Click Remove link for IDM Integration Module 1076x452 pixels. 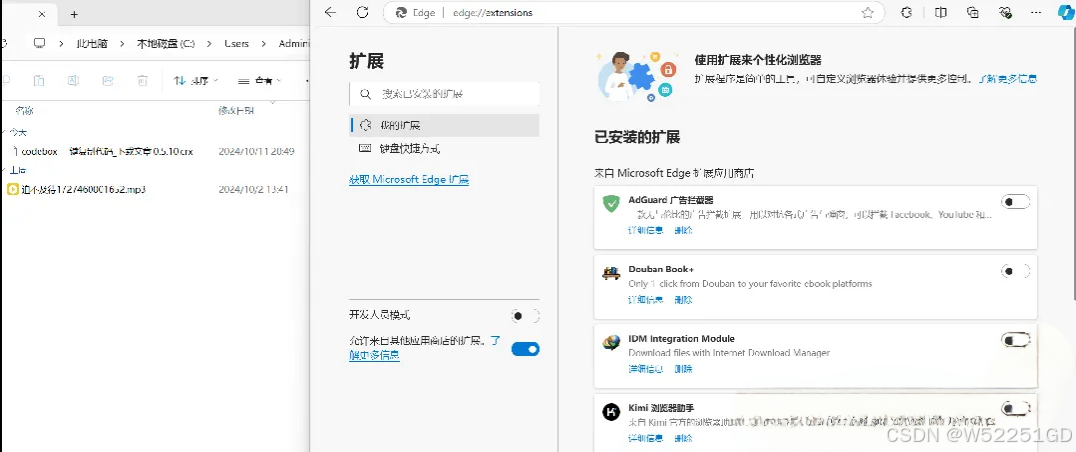coord(683,369)
